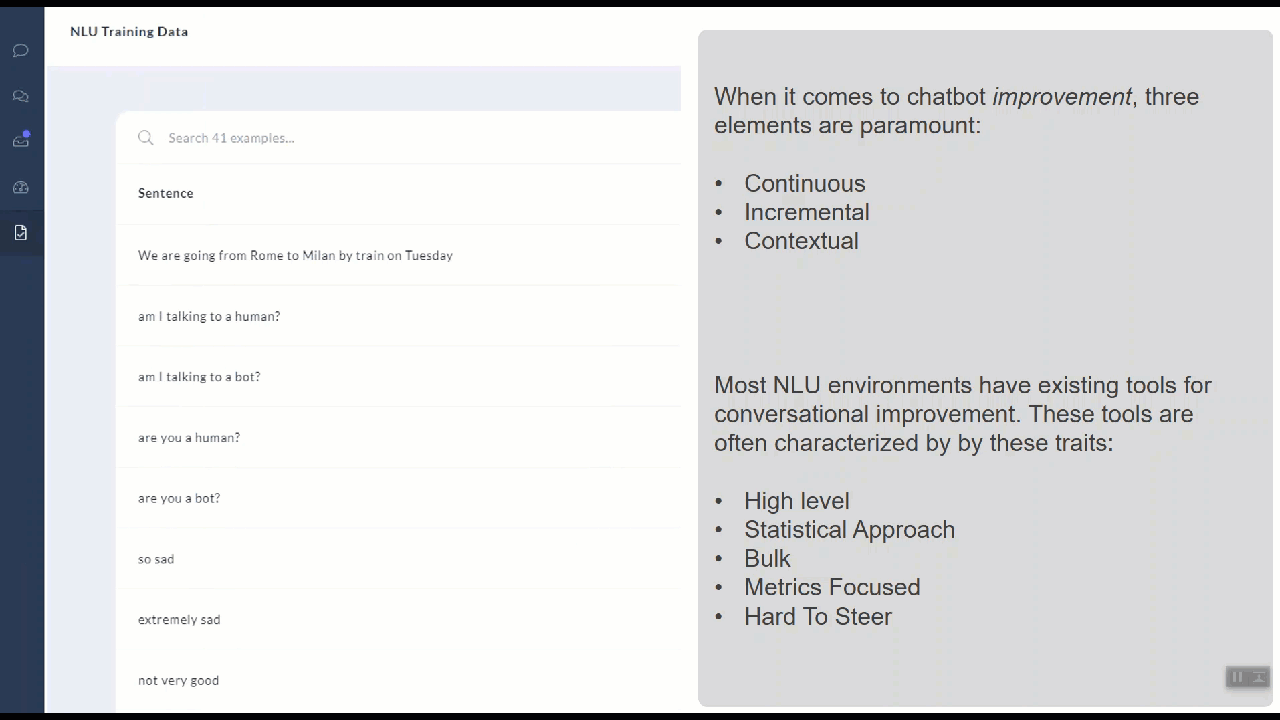Select 'am I talking to a bot?' example
This screenshot has height=720, width=1280.
[199, 377]
